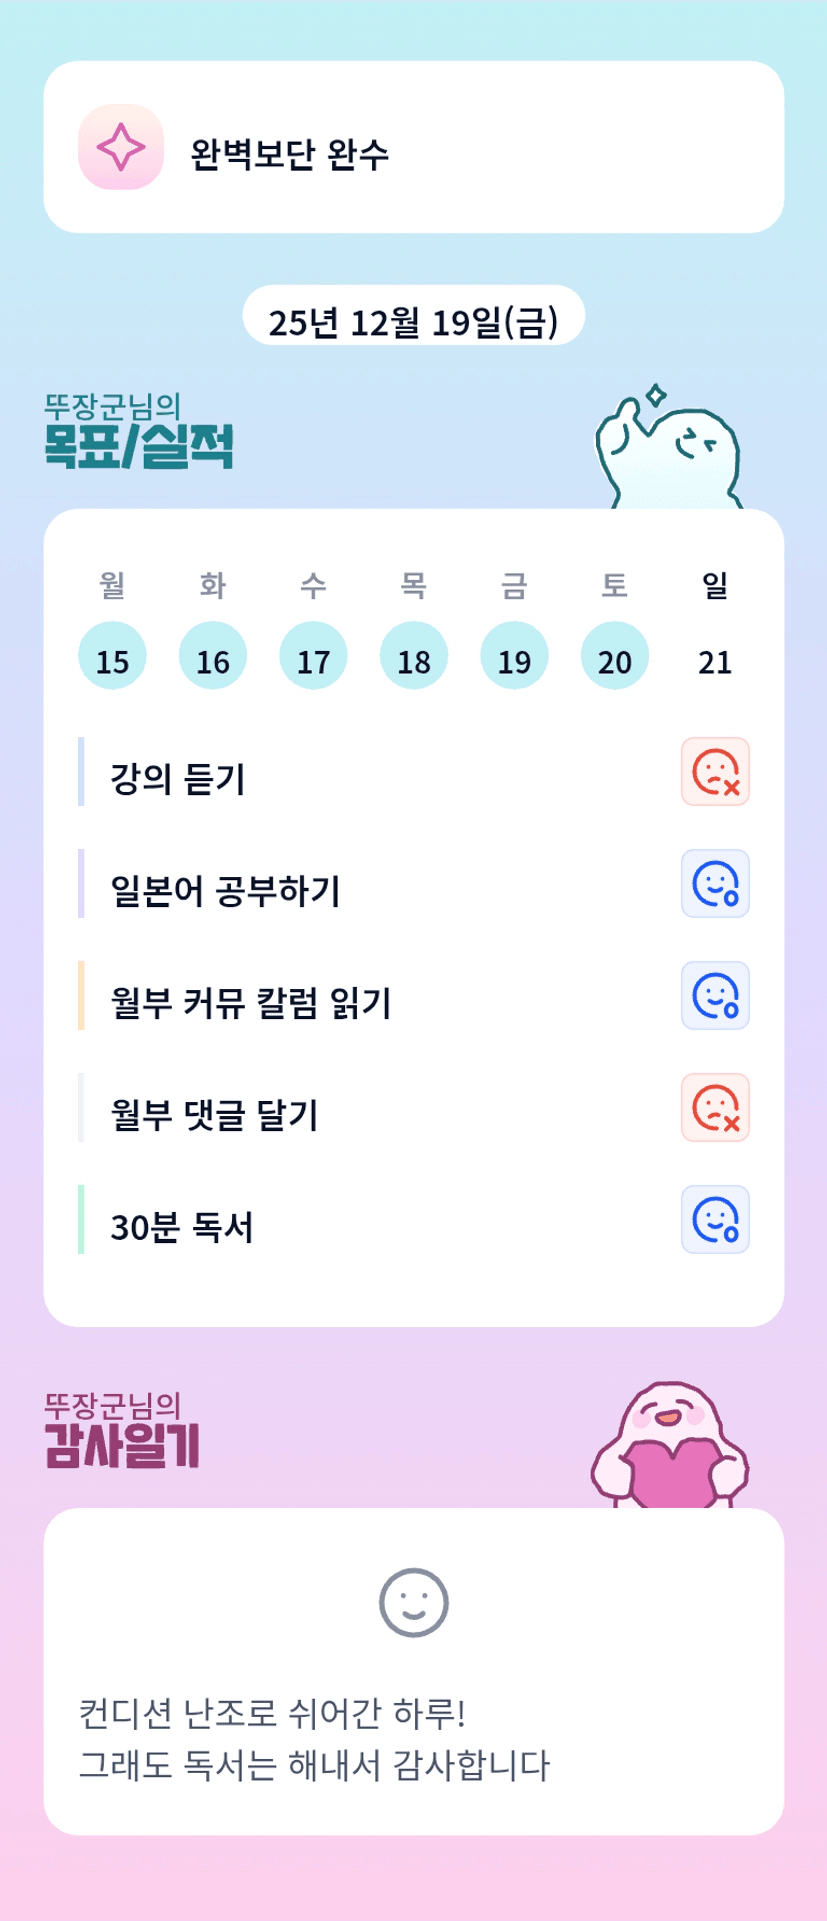Toggle status icon for 월부 커뮤 칼럼 읽기
Screen dimensions: 827x1921
[x=715, y=996]
